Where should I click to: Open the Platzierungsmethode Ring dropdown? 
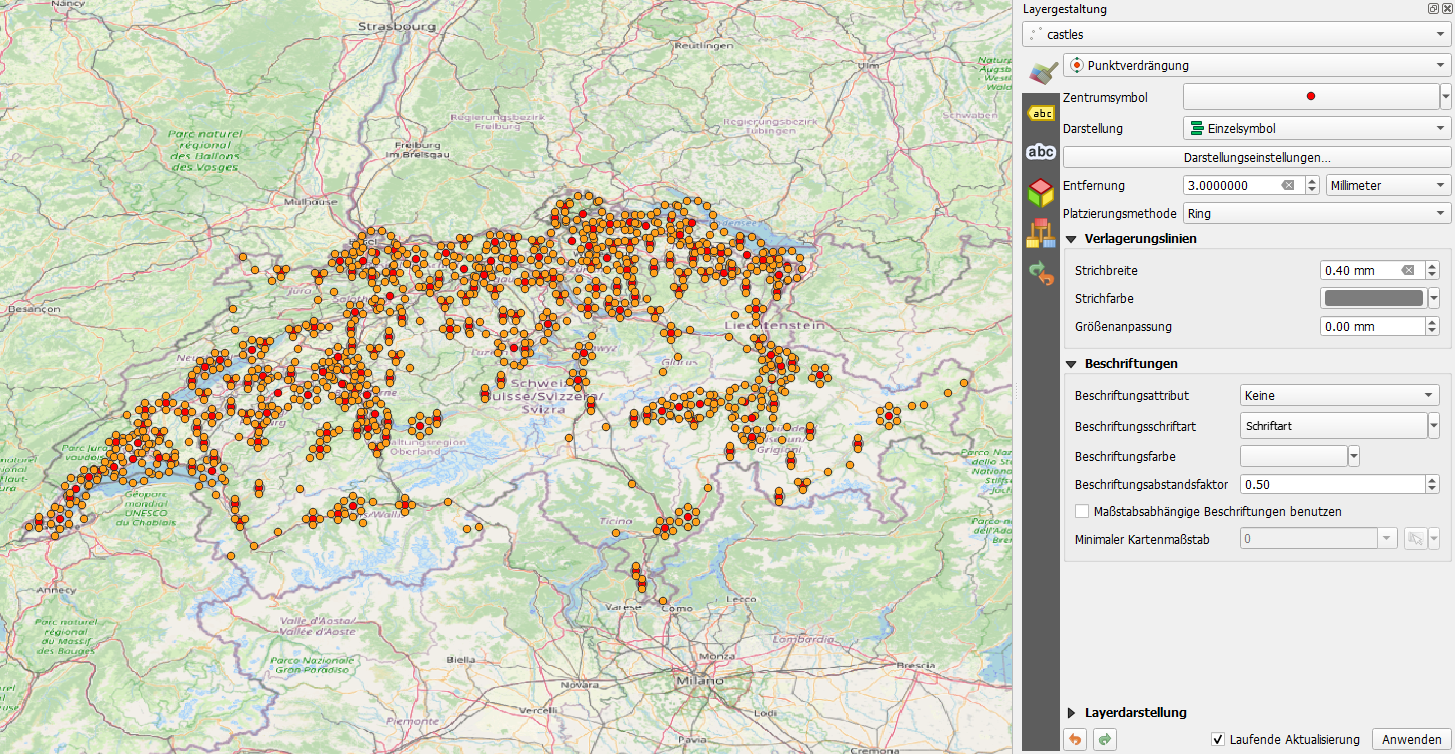click(x=1316, y=213)
